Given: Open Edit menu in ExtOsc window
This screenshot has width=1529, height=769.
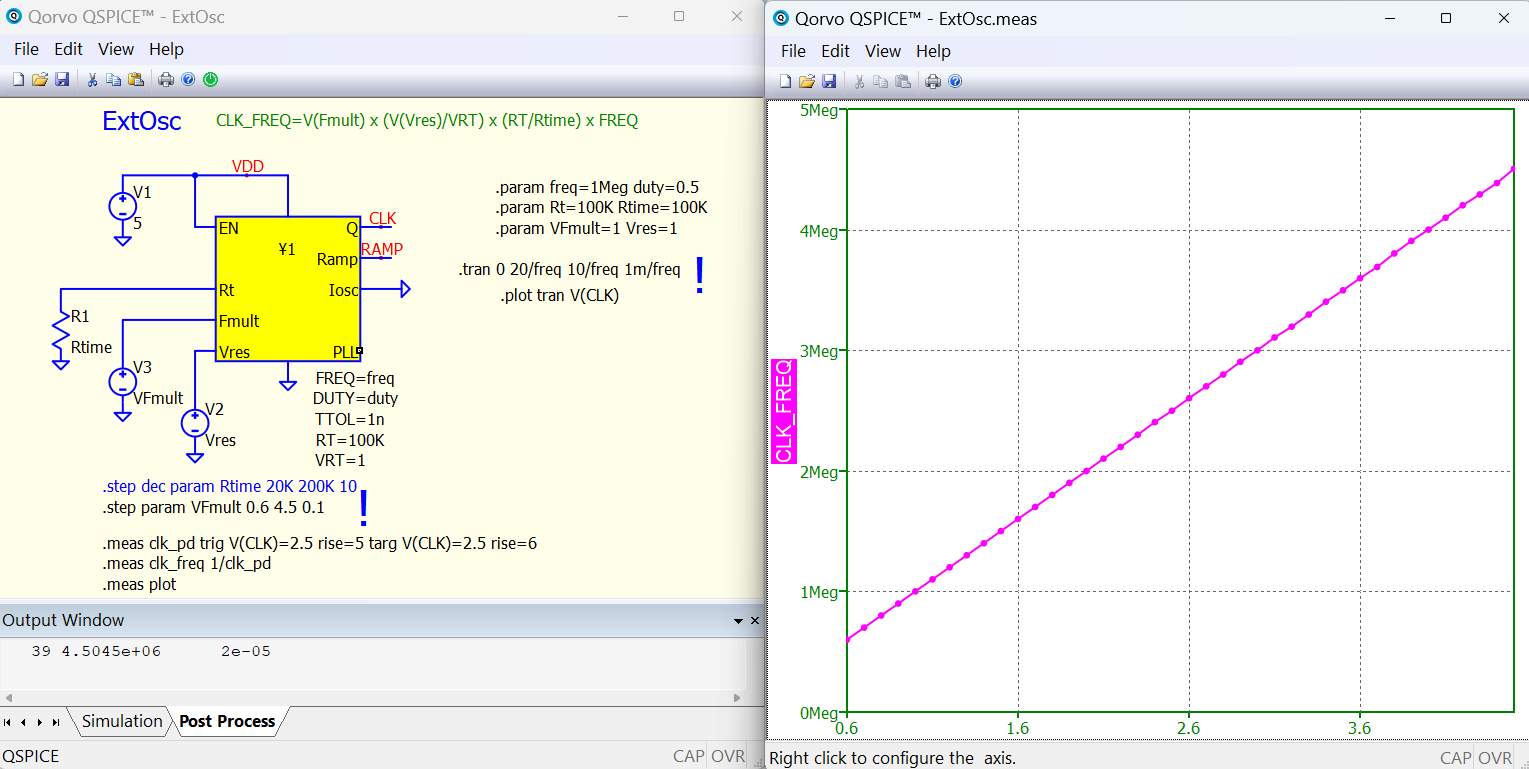Looking at the screenshot, I should tap(69, 49).
